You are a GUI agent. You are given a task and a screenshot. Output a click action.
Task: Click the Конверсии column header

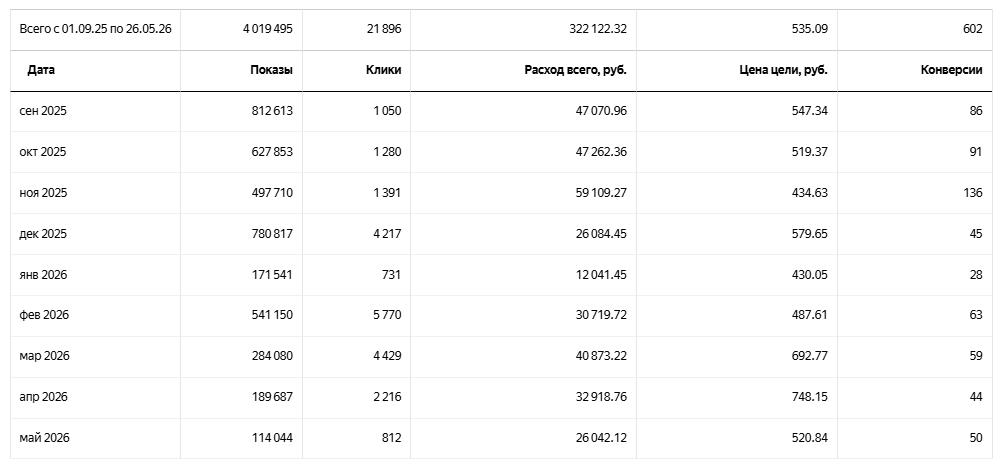tap(952, 71)
